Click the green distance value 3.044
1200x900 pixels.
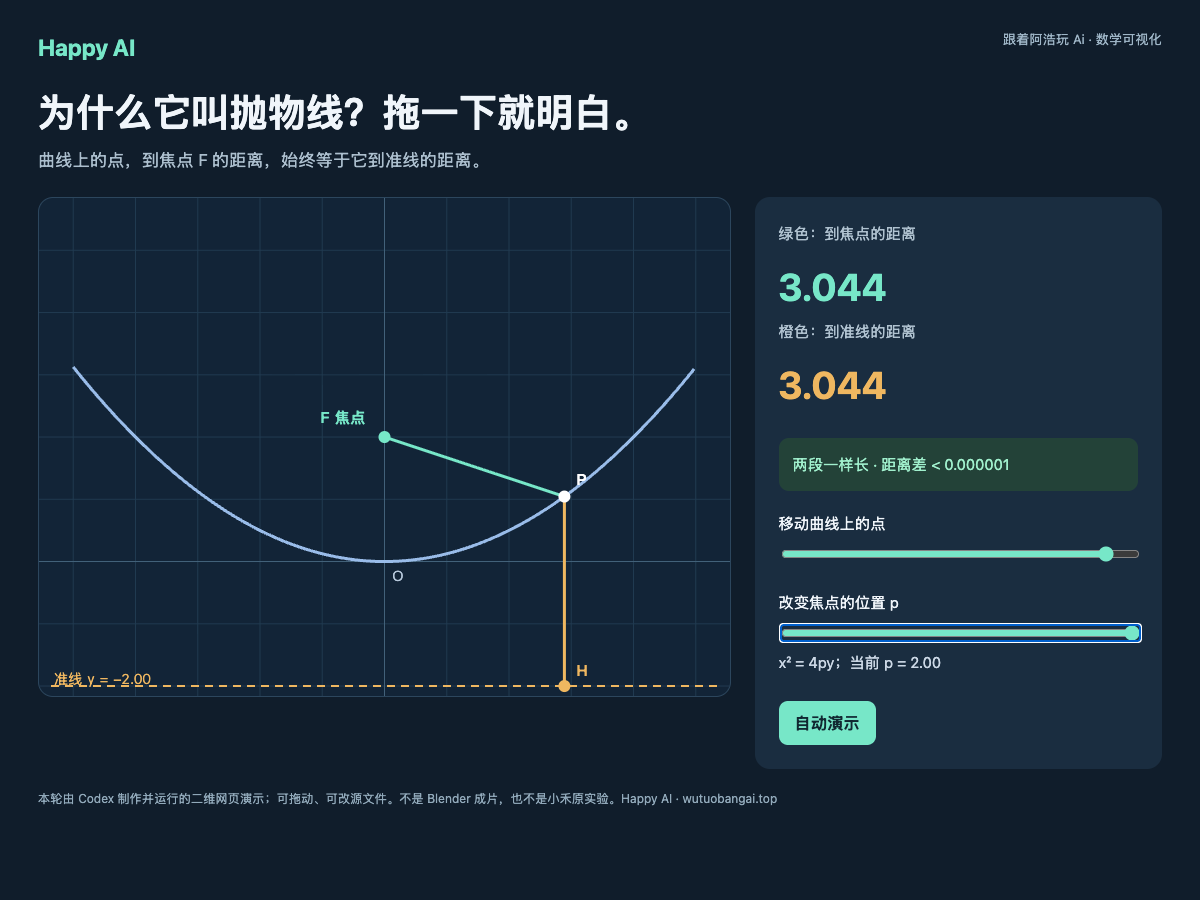(x=832, y=288)
